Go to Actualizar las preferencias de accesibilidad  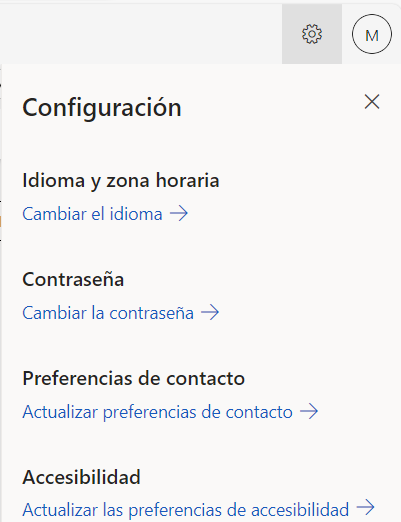click(186, 510)
